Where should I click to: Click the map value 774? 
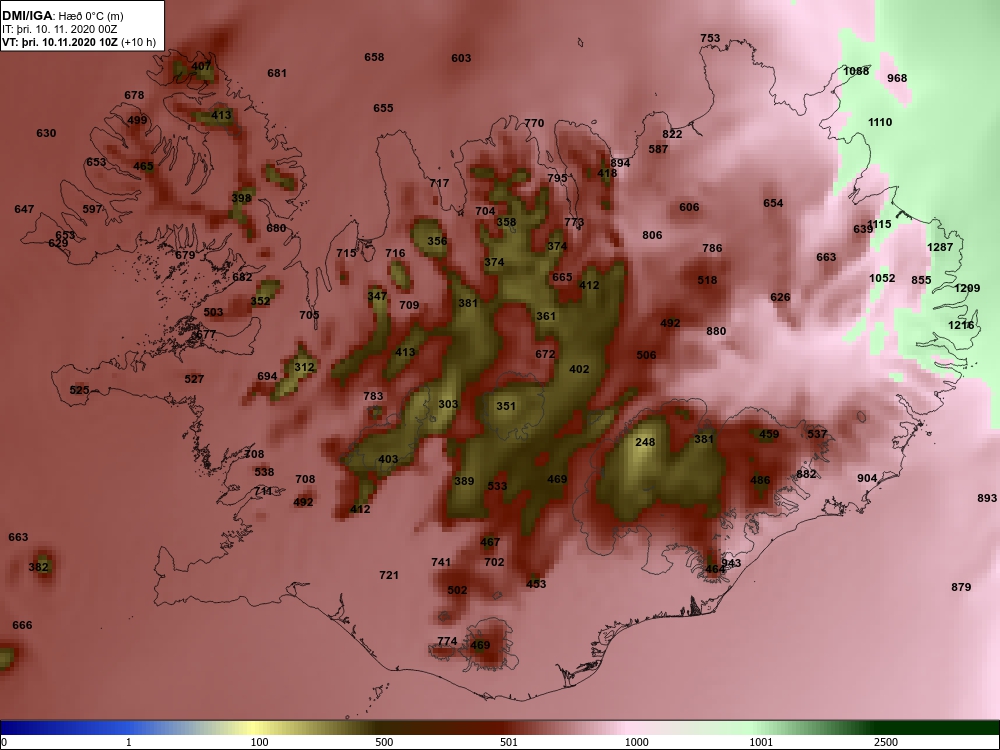pyautogui.click(x=447, y=642)
